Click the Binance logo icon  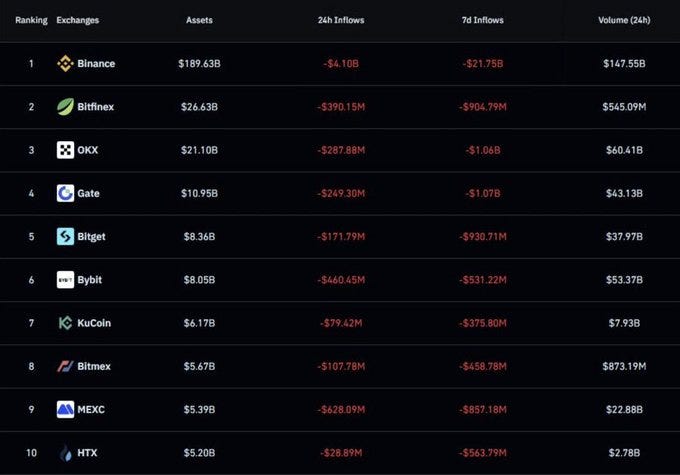(x=65, y=64)
